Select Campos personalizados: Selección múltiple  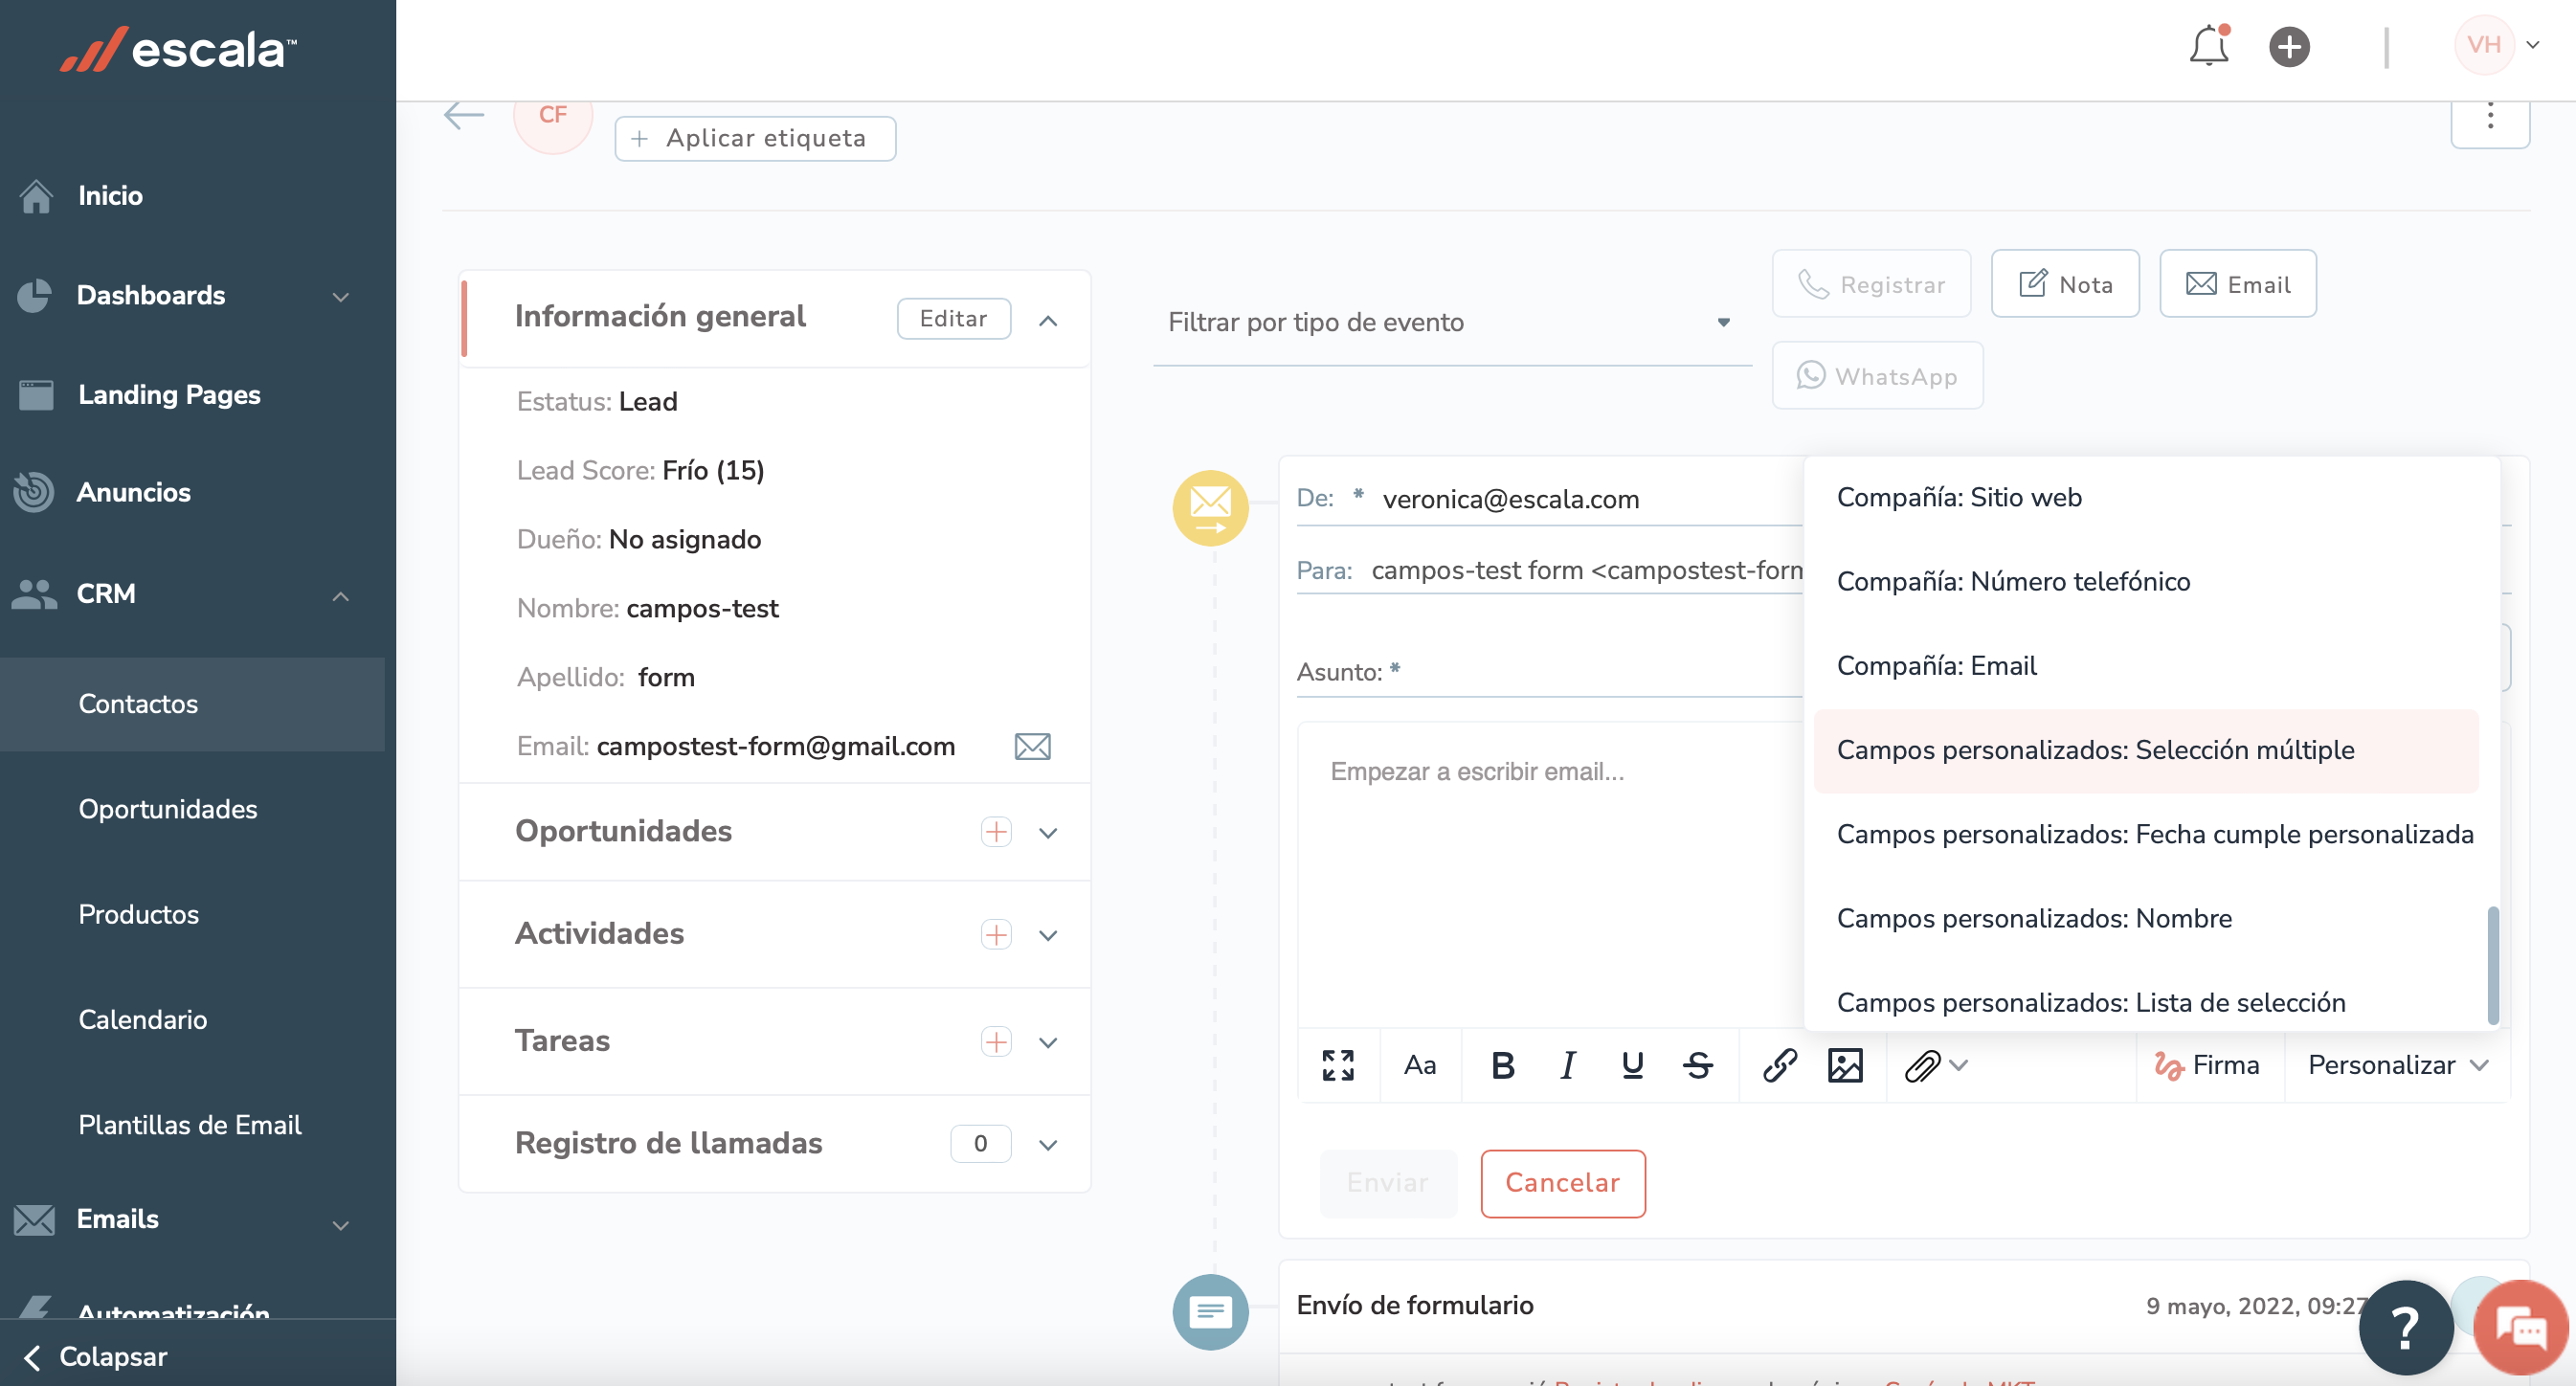pos(2146,750)
